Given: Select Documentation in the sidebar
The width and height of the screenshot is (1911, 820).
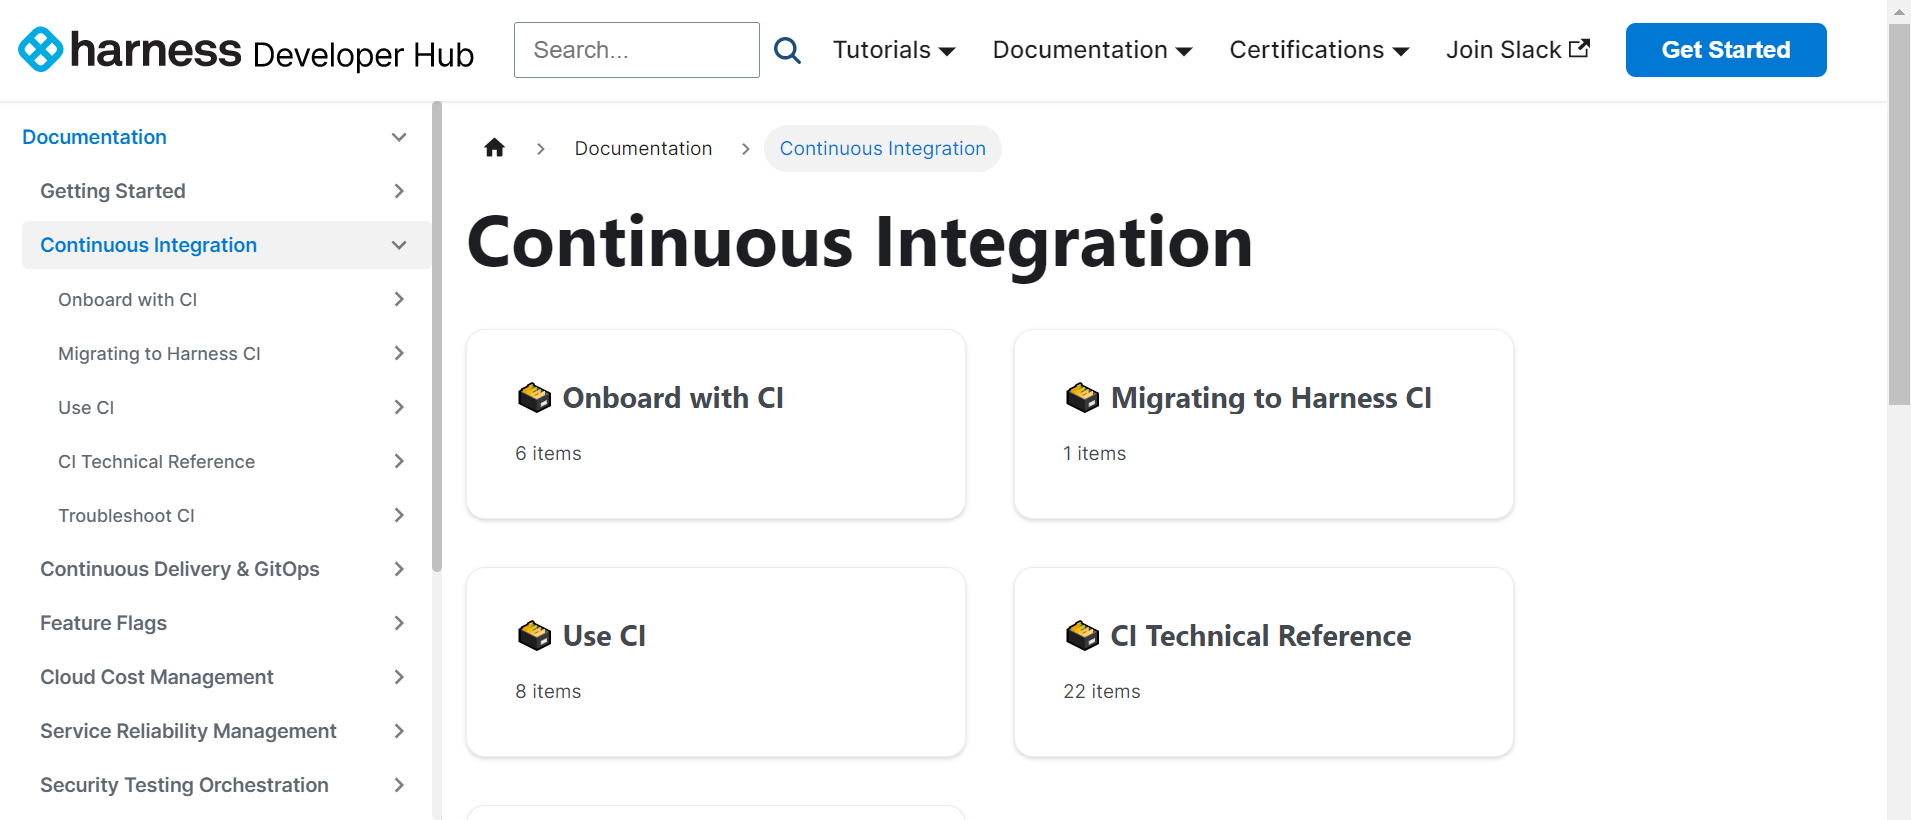Looking at the screenshot, I should (x=94, y=137).
